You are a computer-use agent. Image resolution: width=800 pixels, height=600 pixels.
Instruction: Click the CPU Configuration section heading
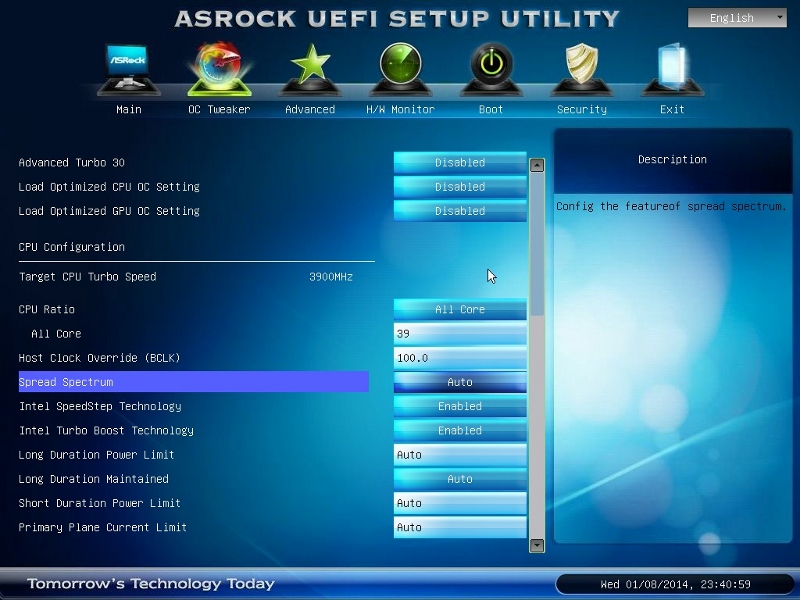click(x=71, y=247)
